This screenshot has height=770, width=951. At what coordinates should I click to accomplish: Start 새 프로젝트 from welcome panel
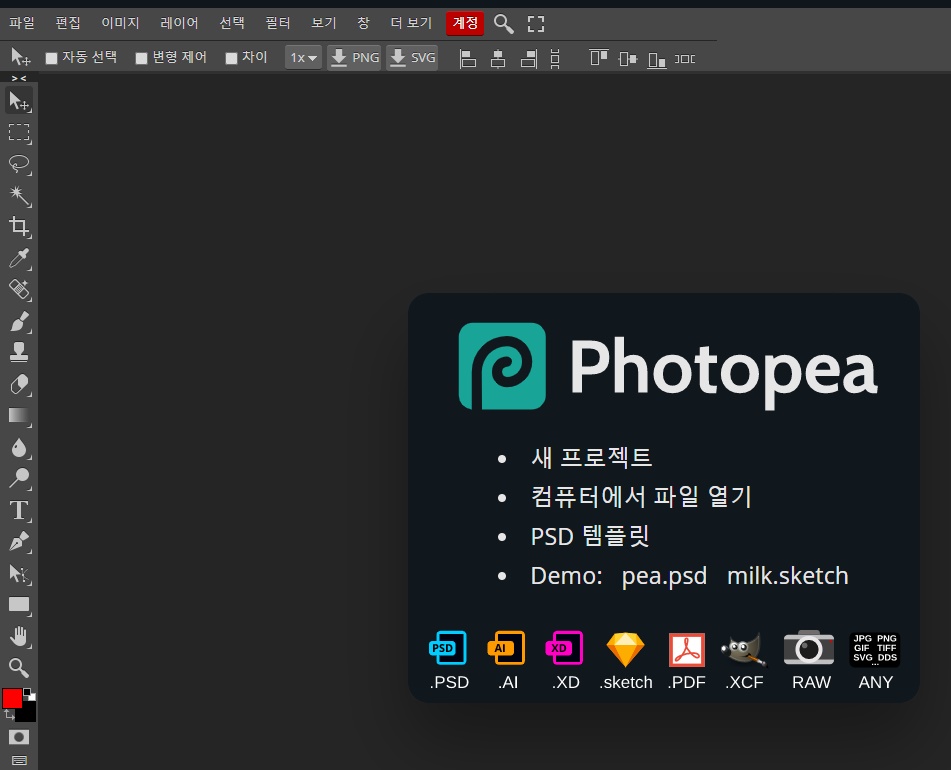coord(591,457)
